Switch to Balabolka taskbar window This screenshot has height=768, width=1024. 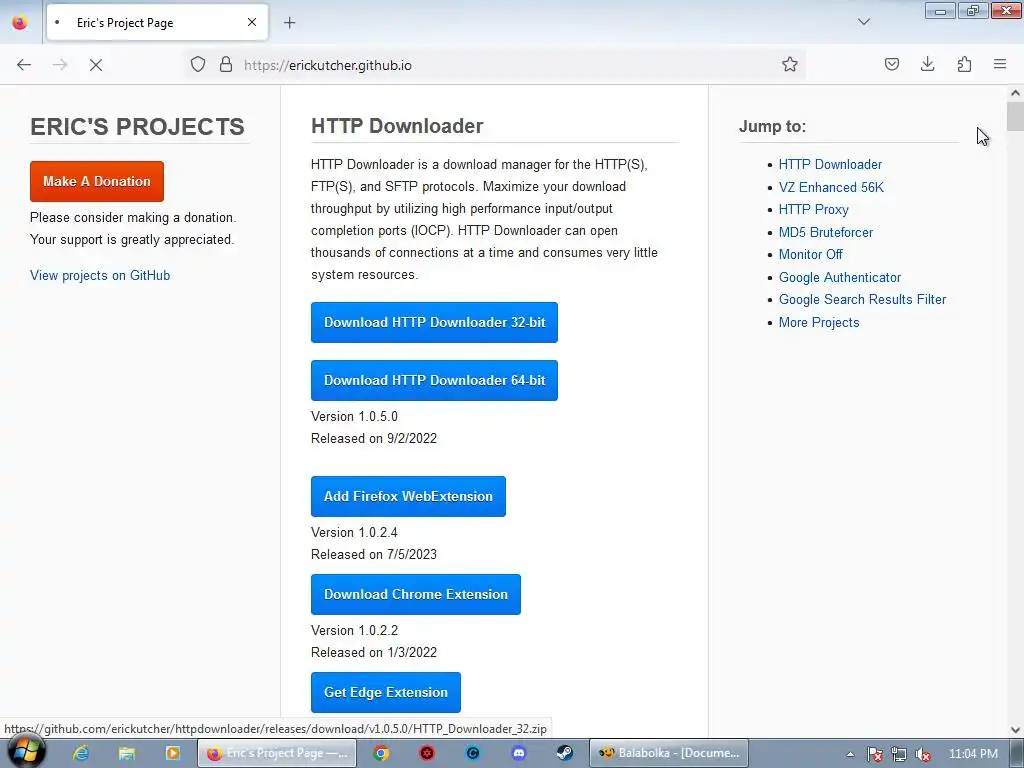point(669,753)
